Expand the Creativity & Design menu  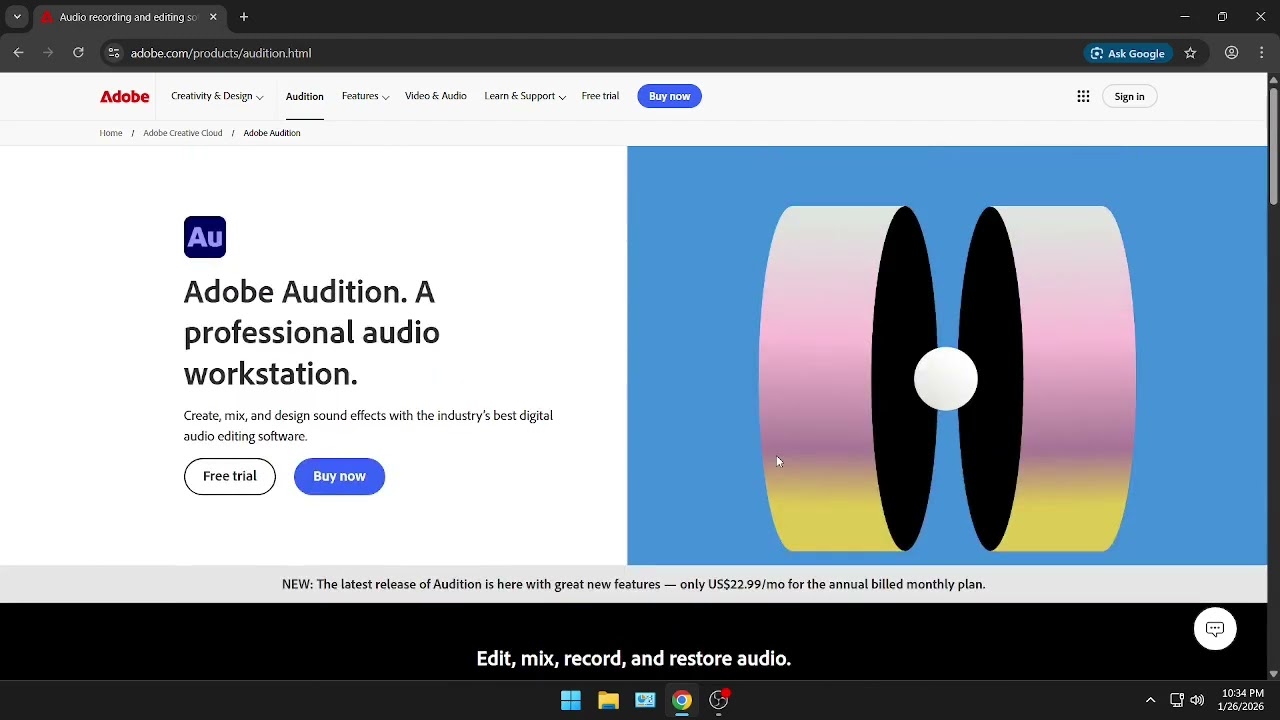tap(217, 96)
